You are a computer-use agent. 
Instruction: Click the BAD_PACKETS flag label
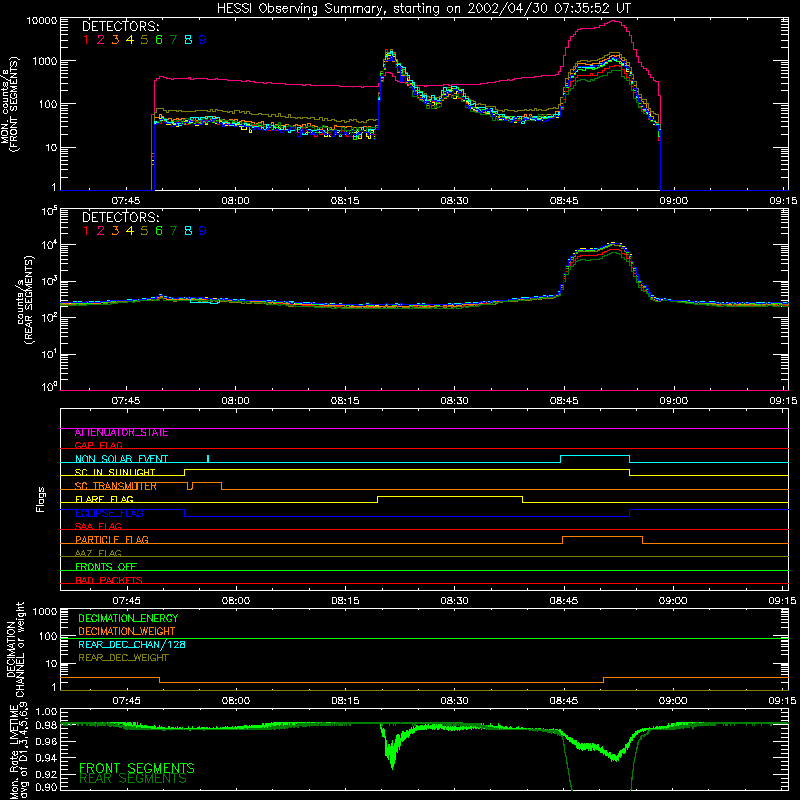[x=109, y=580]
